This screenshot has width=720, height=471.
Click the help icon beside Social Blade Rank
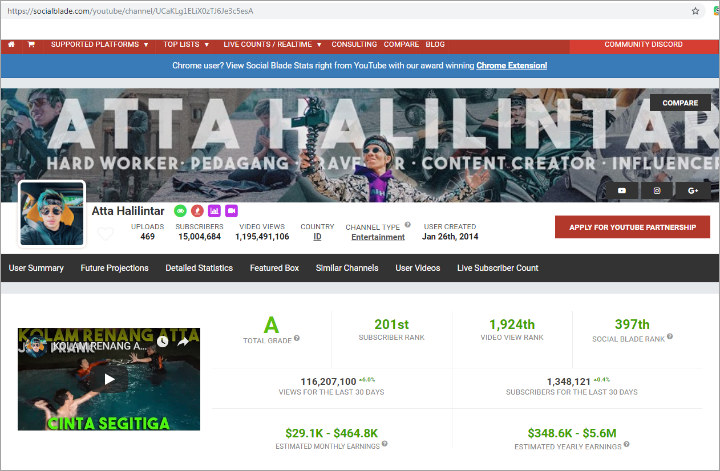pyautogui.click(x=670, y=336)
